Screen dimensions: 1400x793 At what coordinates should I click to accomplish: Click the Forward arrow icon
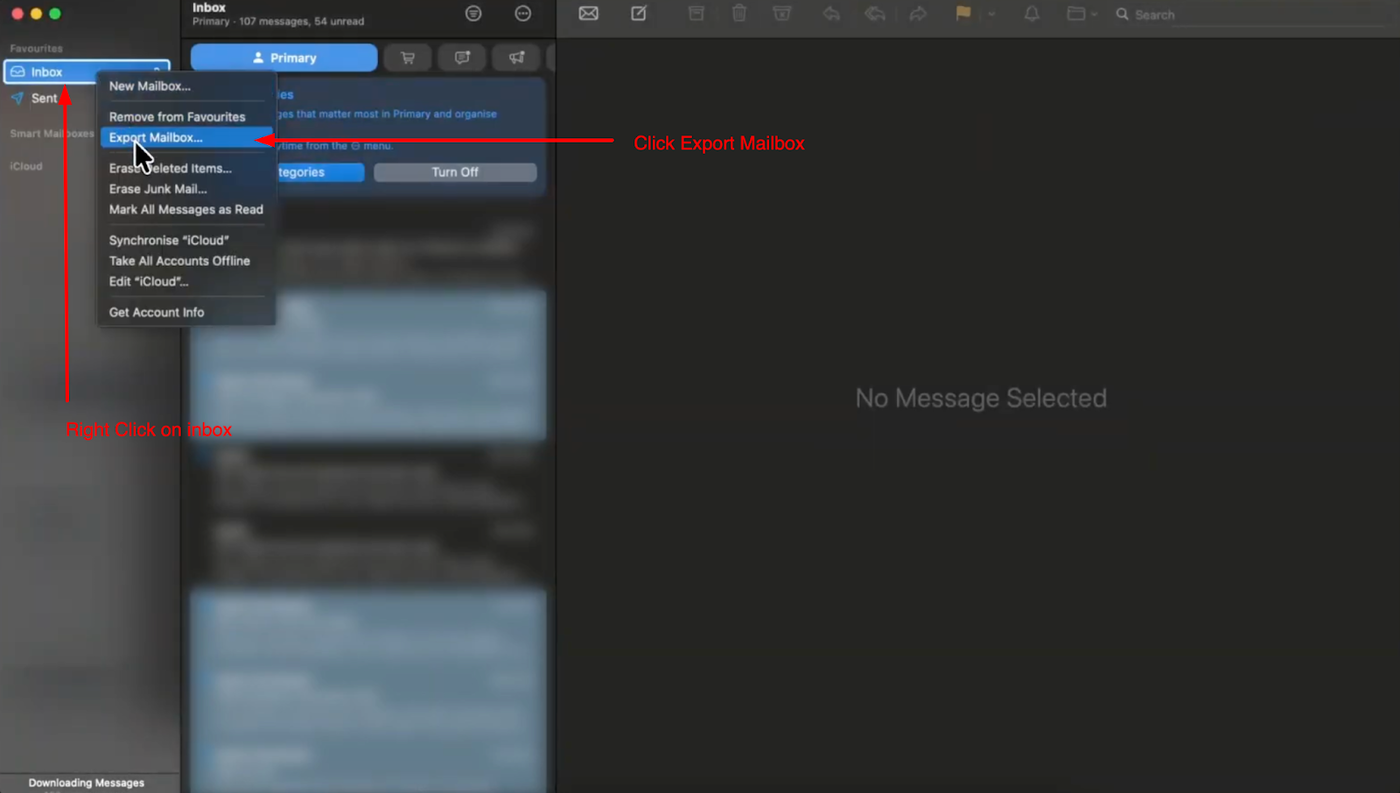[x=918, y=14]
